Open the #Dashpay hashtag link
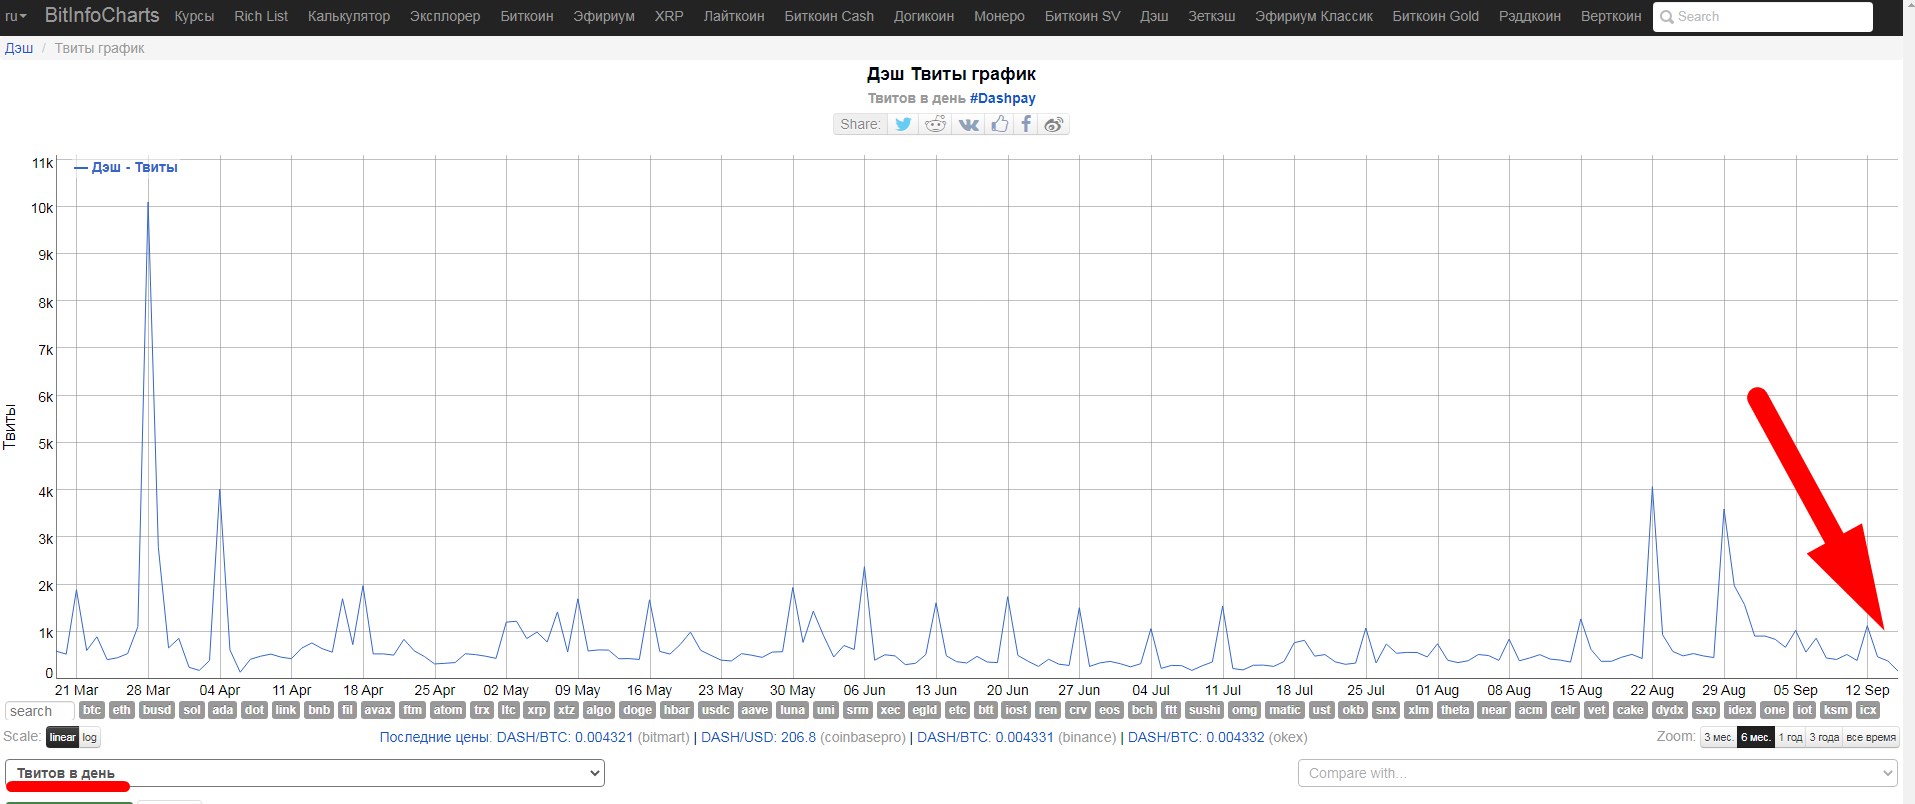The height and width of the screenshot is (804, 1915). coord(1003,98)
